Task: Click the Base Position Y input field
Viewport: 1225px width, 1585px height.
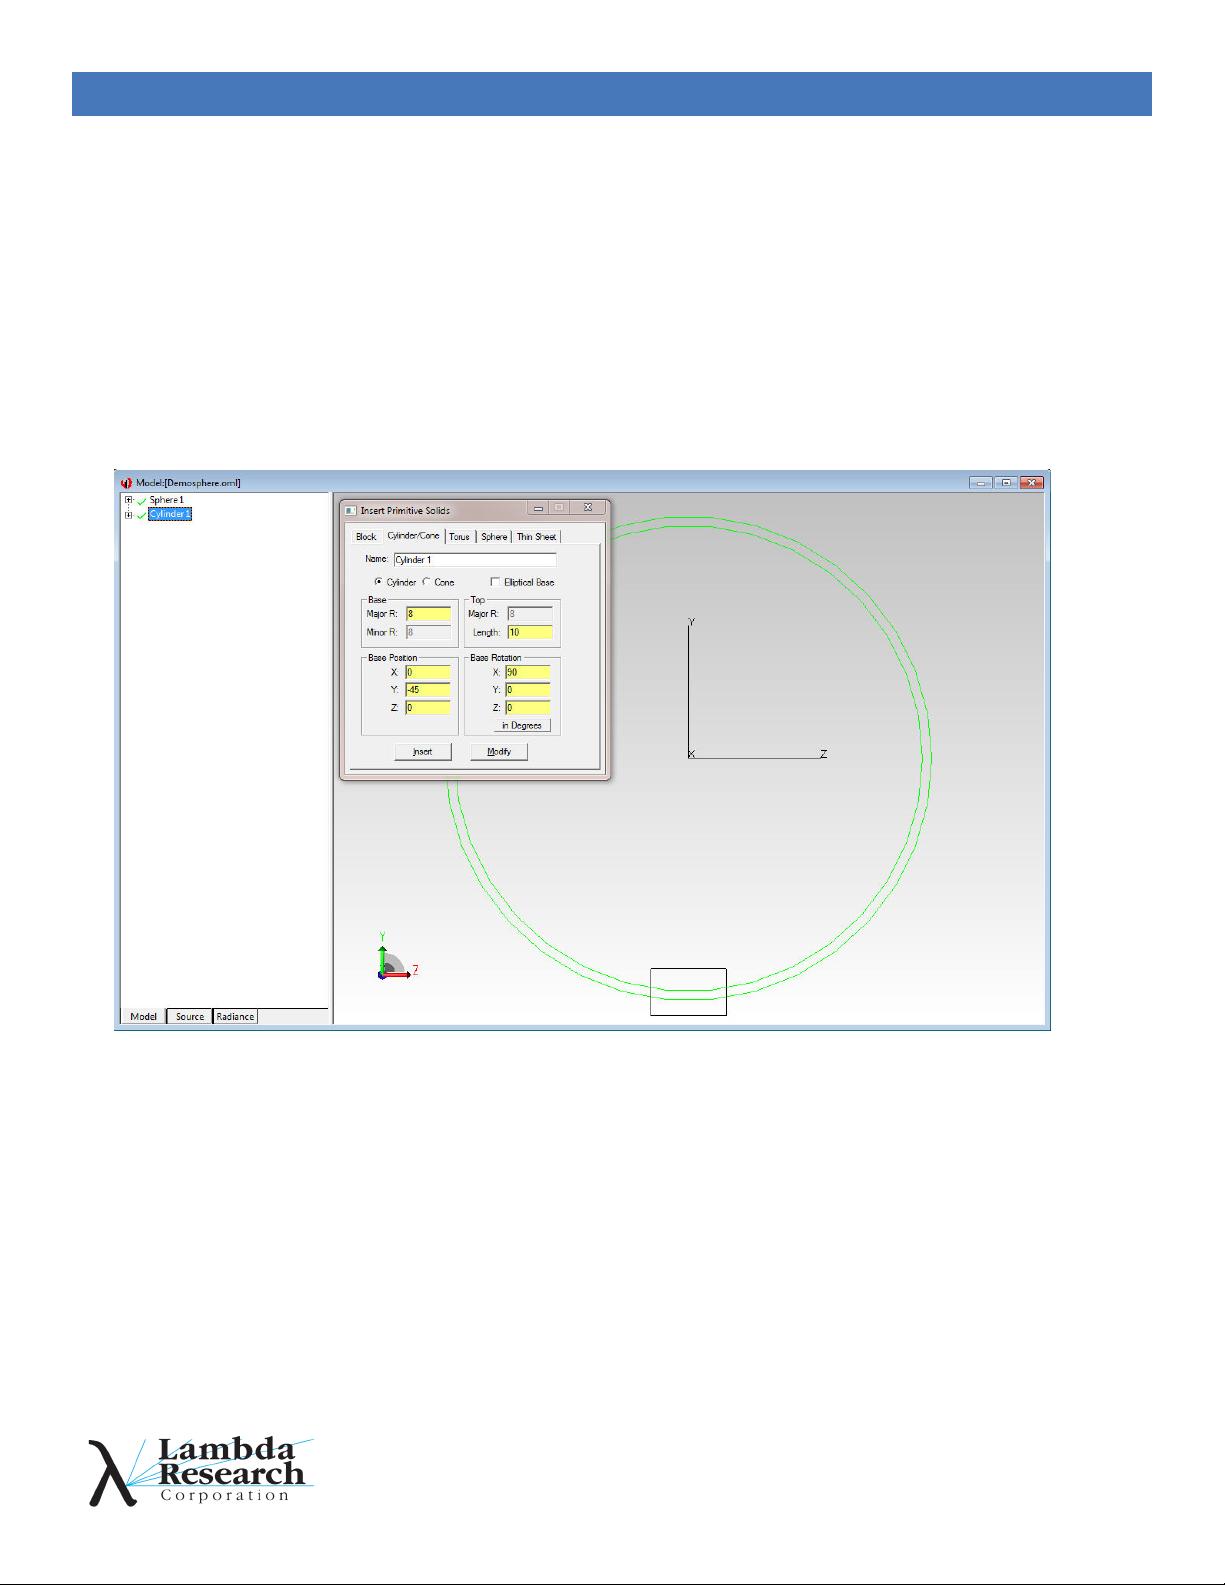Action: (x=428, y=690)
